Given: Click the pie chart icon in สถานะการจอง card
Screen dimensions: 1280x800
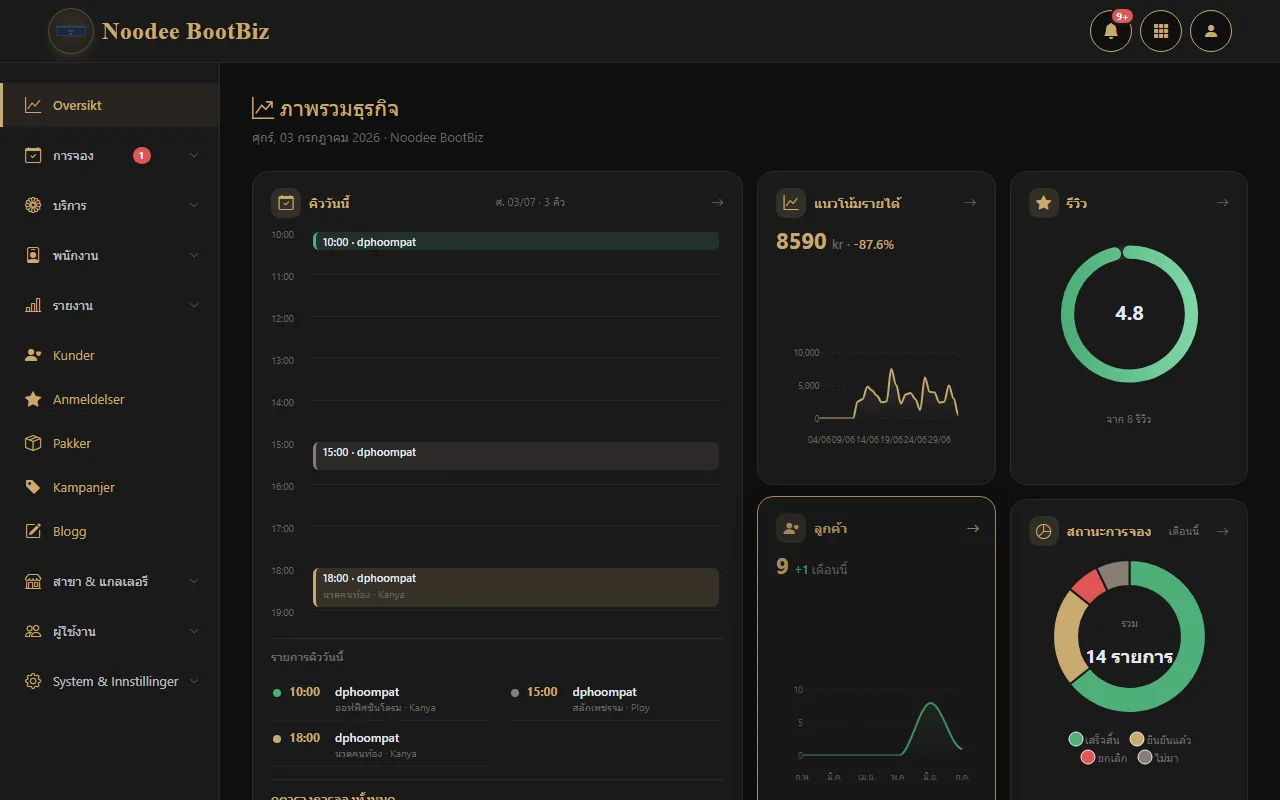Looking at the screenshot, I should pyautogui.click(x=1044, y=531).
